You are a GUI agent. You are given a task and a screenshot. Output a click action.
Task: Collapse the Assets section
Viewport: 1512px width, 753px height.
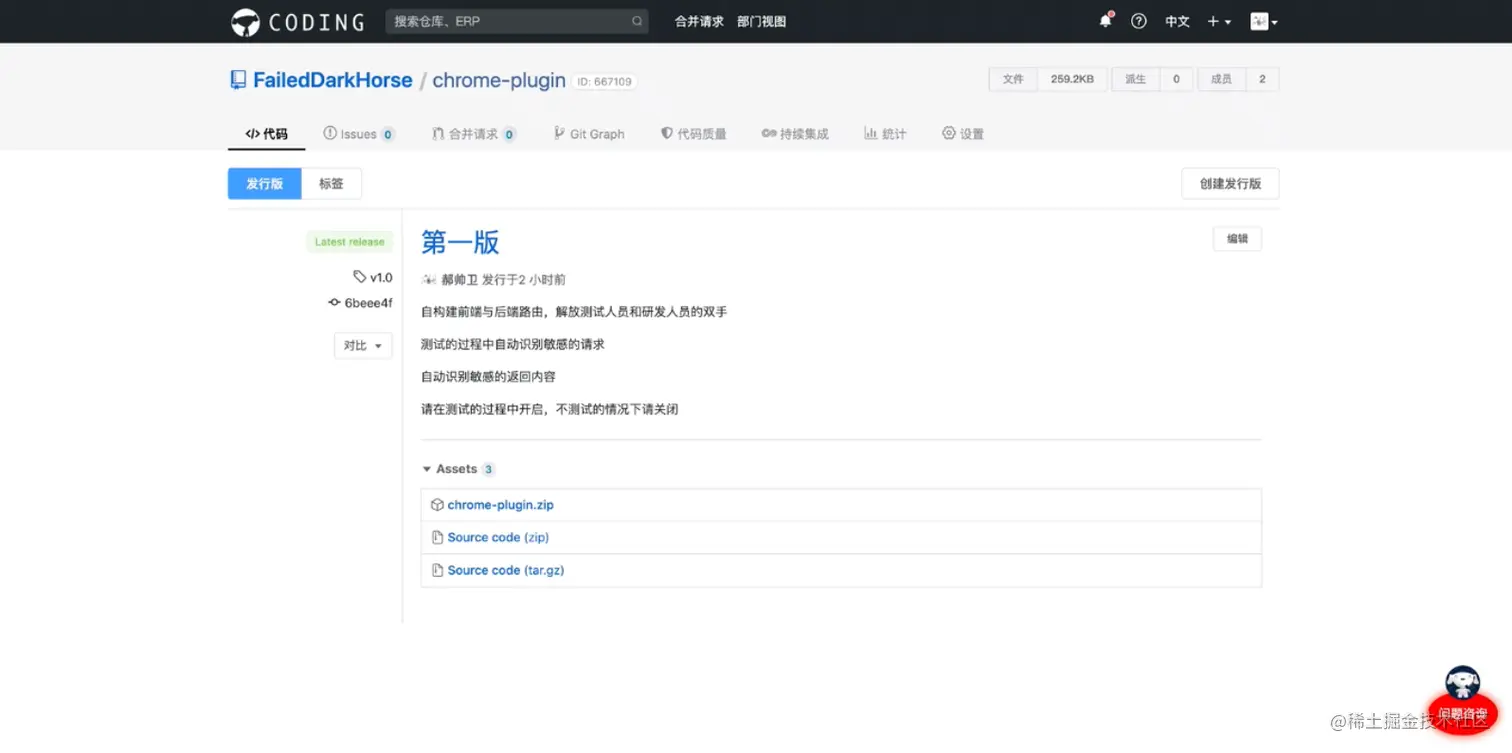pyautogui.click(x=457, y=469)
